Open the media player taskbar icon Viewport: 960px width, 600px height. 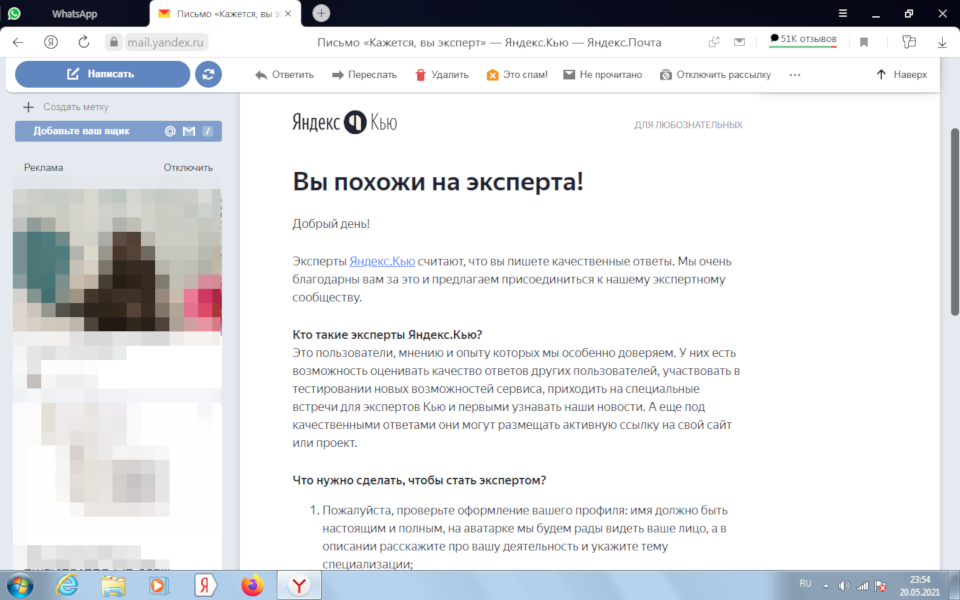tap(159, 586)
